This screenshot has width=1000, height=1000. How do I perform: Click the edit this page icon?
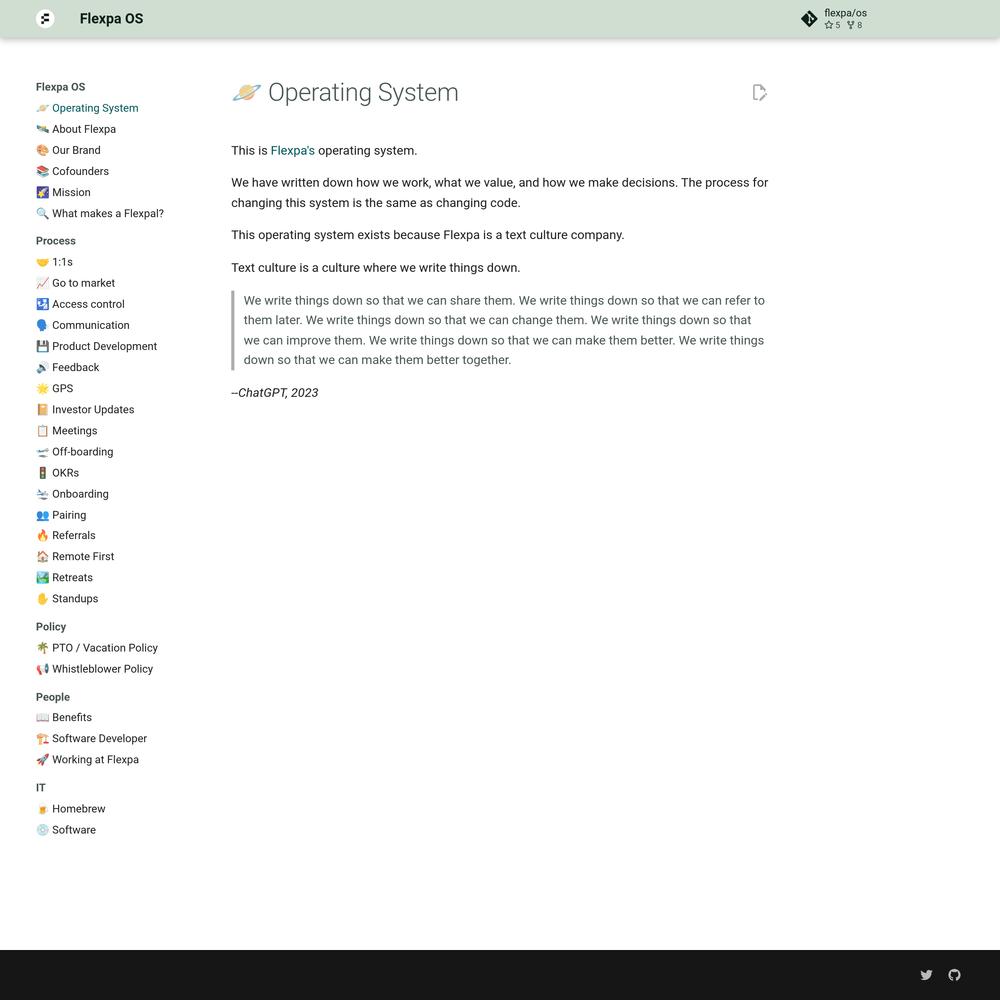[759, 92]
